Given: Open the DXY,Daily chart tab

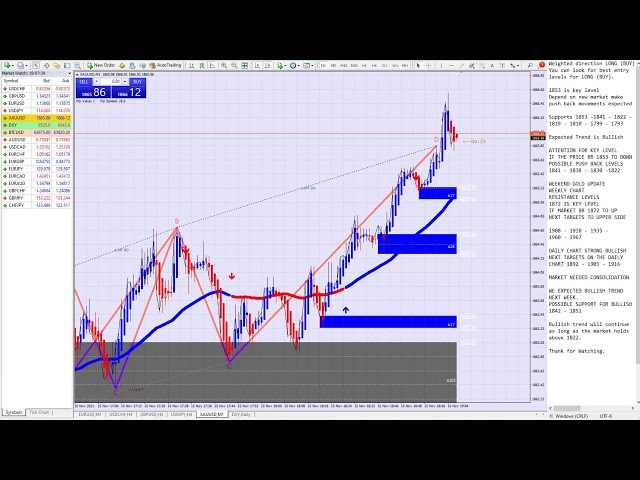Looking at the screenshot, I should pyautogui.click(x=243, y=413).
